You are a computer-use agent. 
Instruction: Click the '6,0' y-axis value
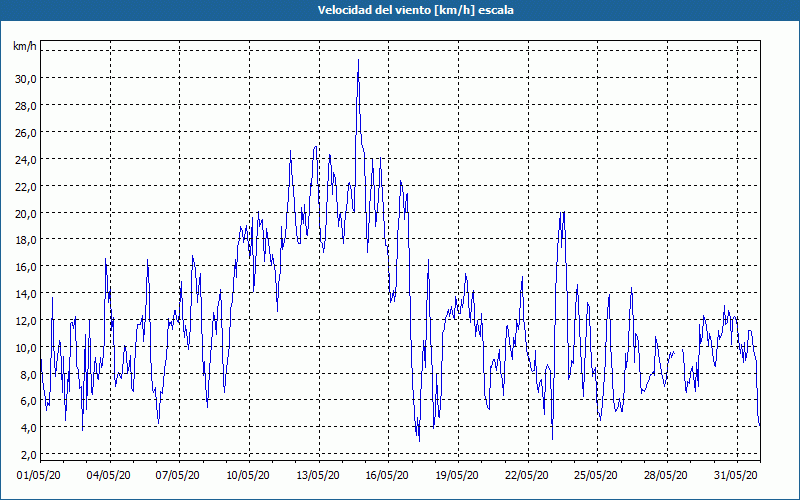28,401
